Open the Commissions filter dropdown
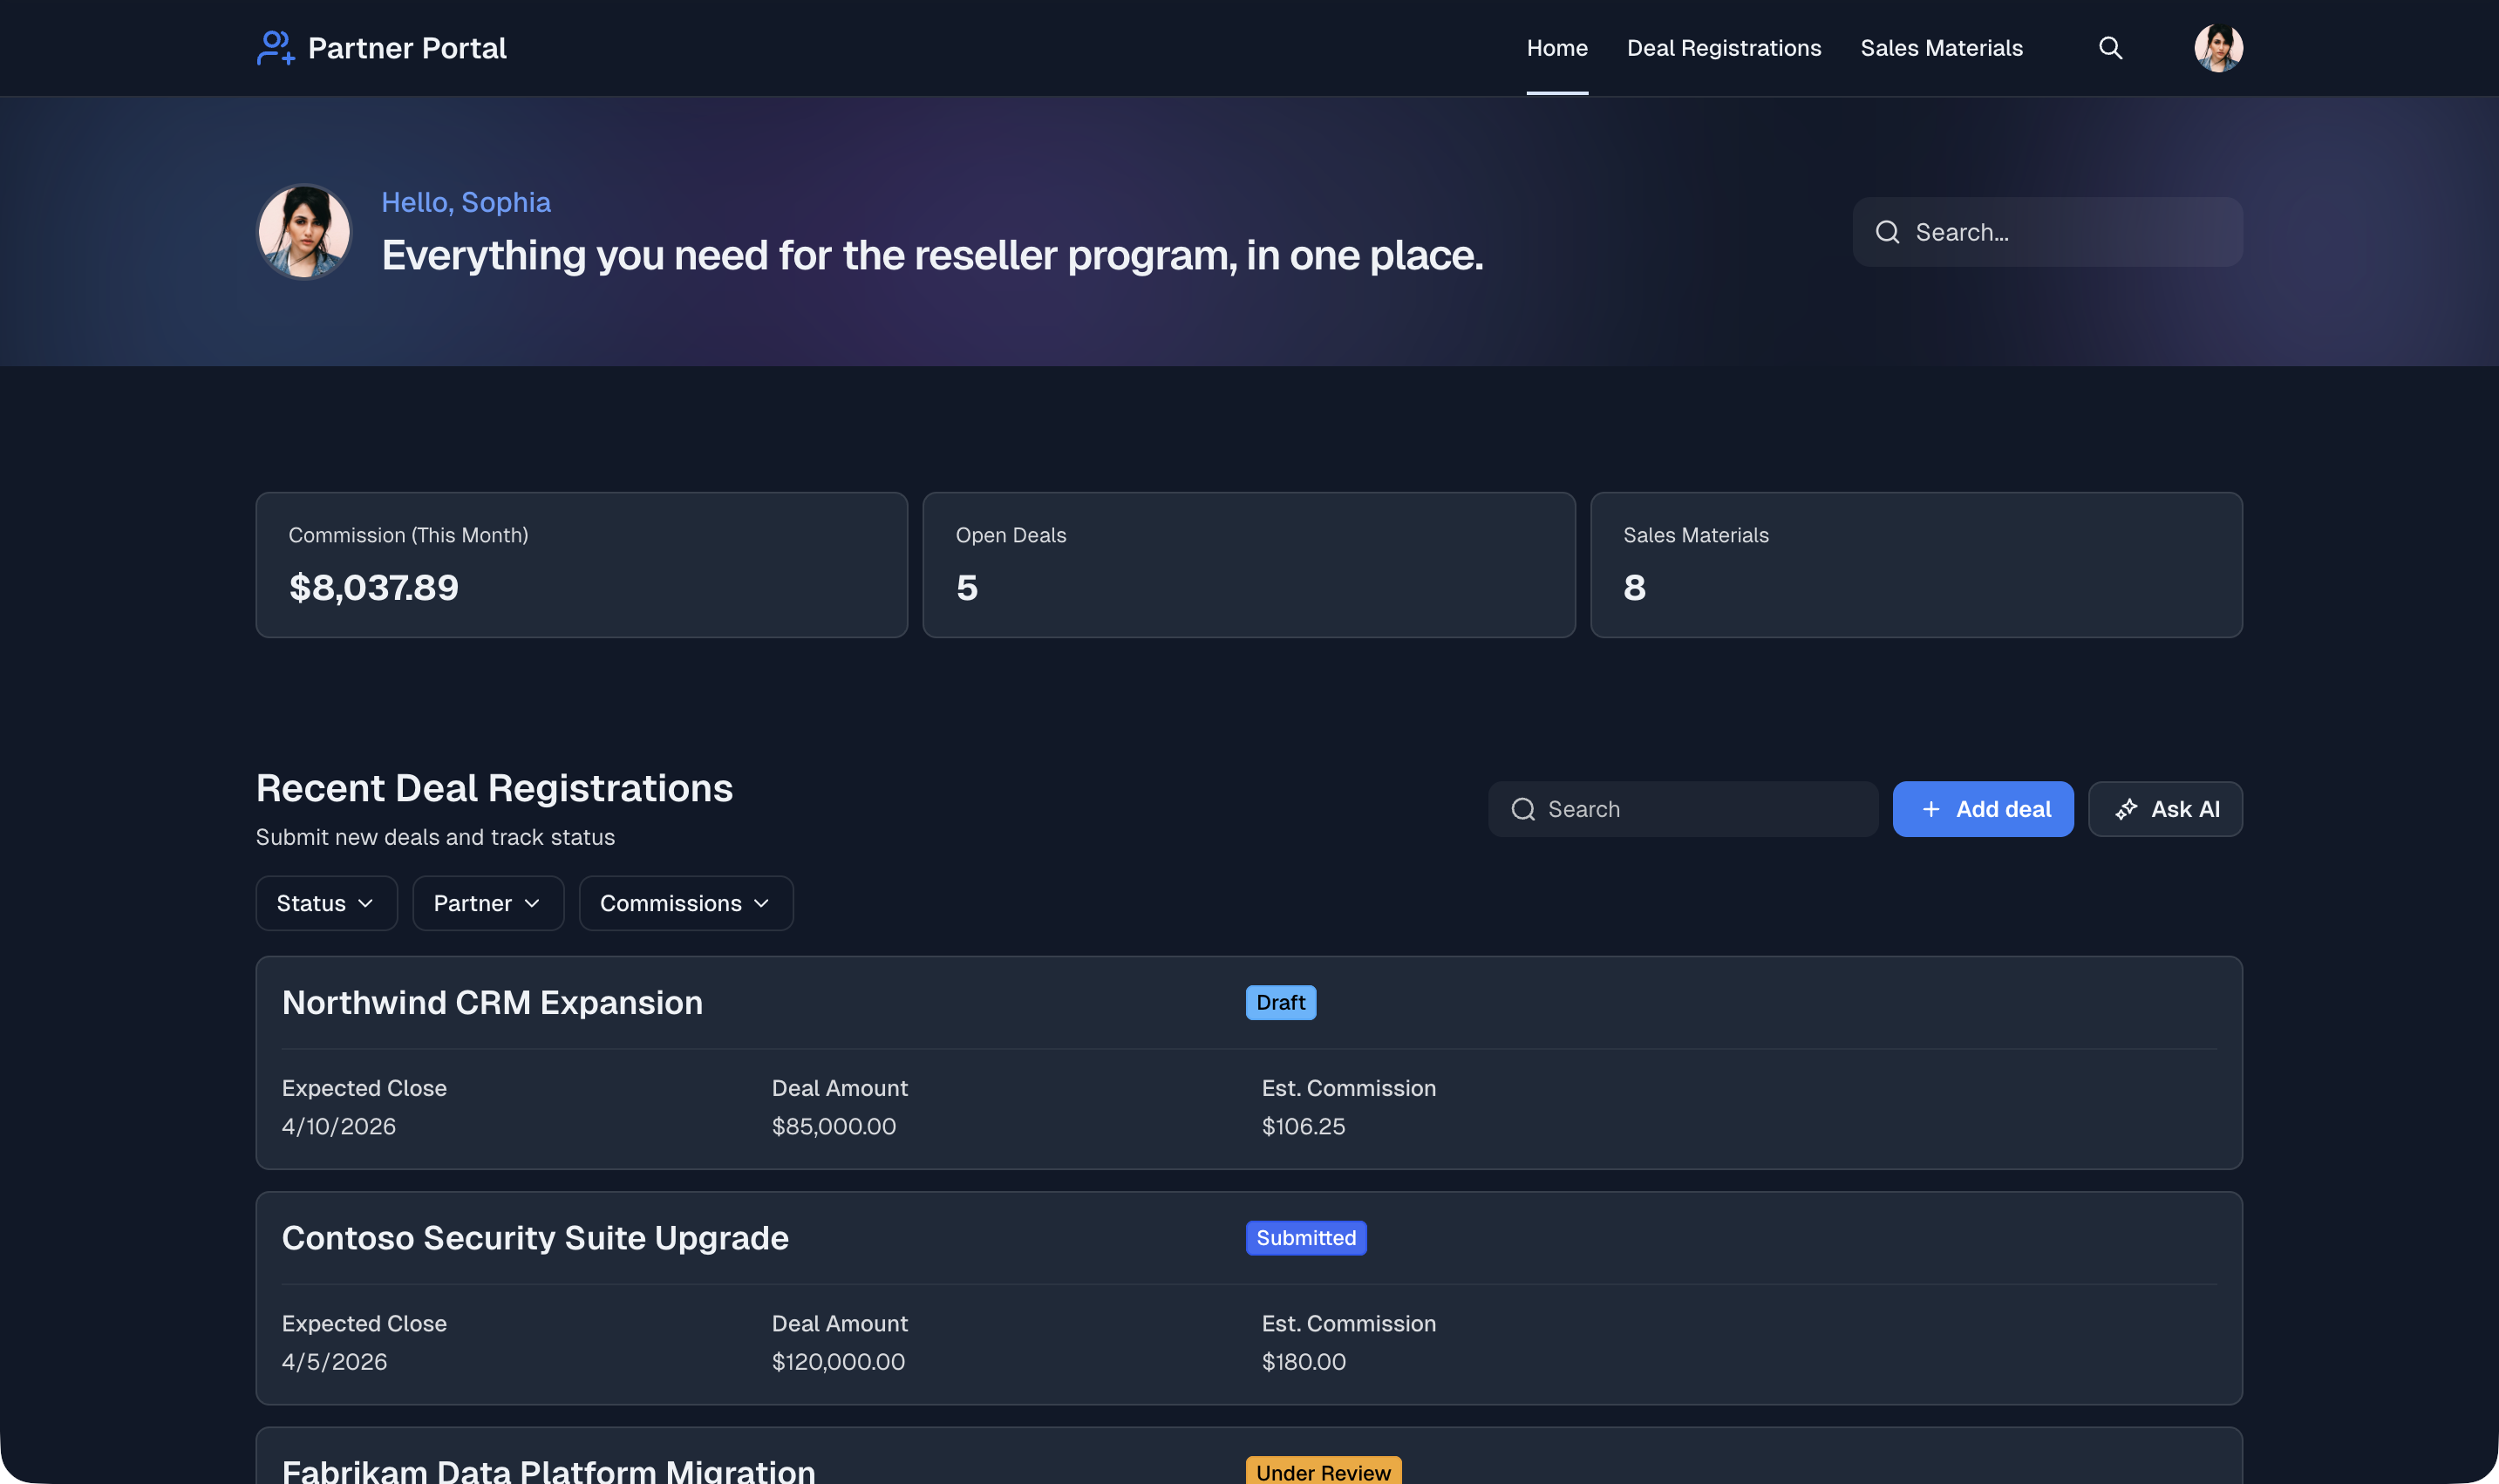 [685, 902]
